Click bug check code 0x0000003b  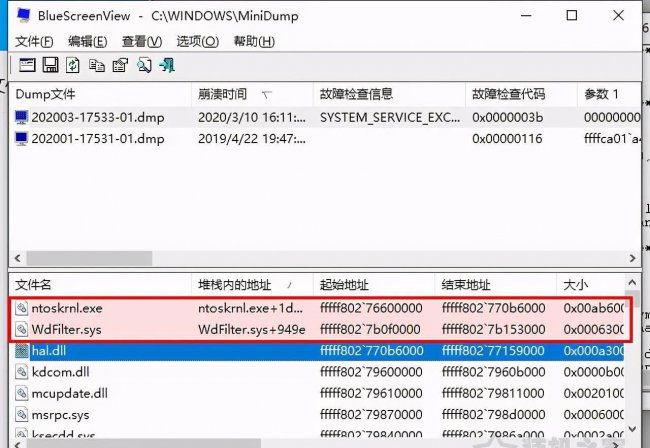(x=507, y=118)
